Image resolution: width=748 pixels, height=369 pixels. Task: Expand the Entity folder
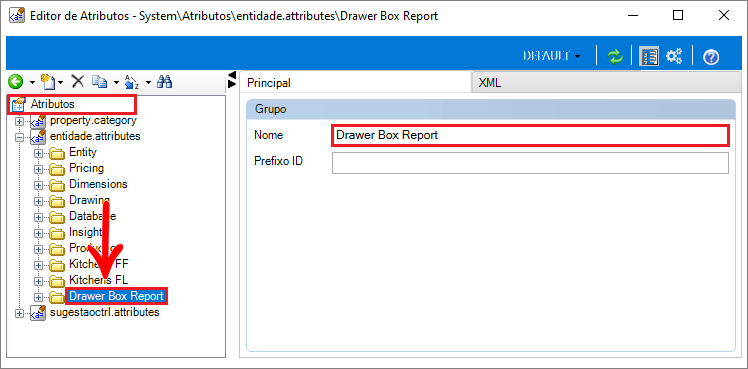(x=39, y=154)
